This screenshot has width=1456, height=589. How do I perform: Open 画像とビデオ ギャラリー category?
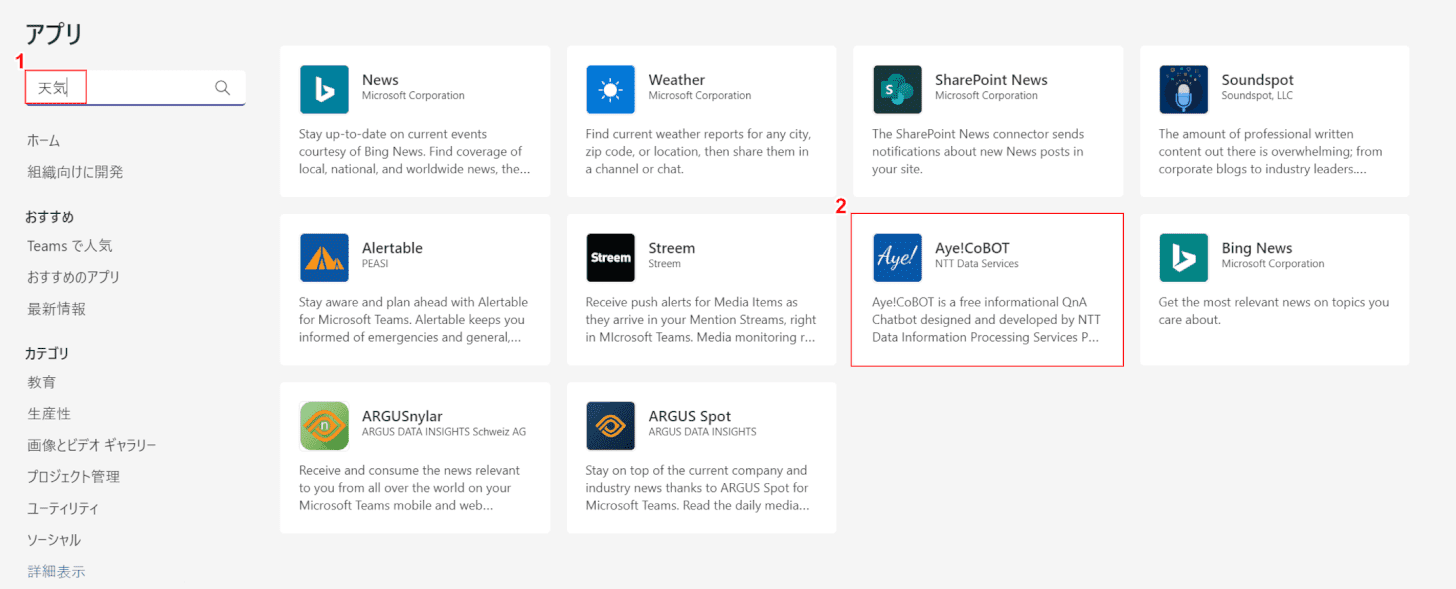click(x=92, y=445)
